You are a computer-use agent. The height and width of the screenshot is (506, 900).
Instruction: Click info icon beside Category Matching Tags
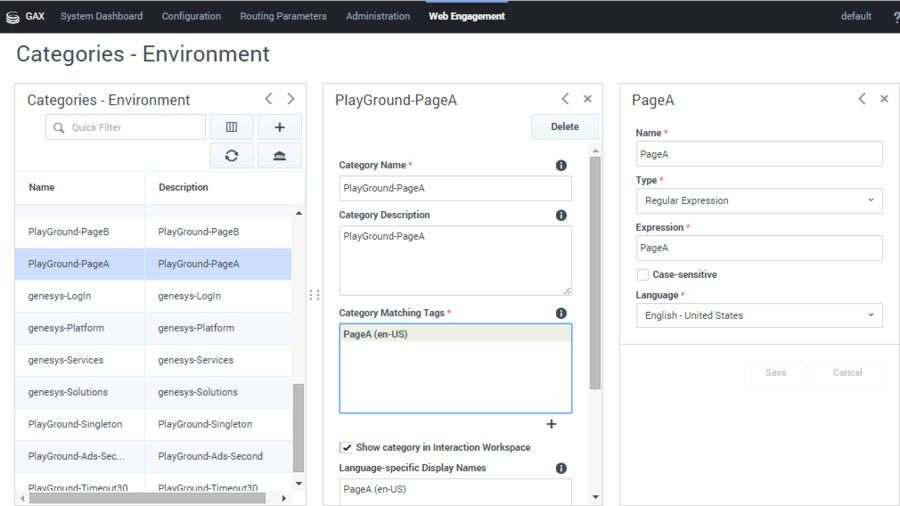click(561, 313)
